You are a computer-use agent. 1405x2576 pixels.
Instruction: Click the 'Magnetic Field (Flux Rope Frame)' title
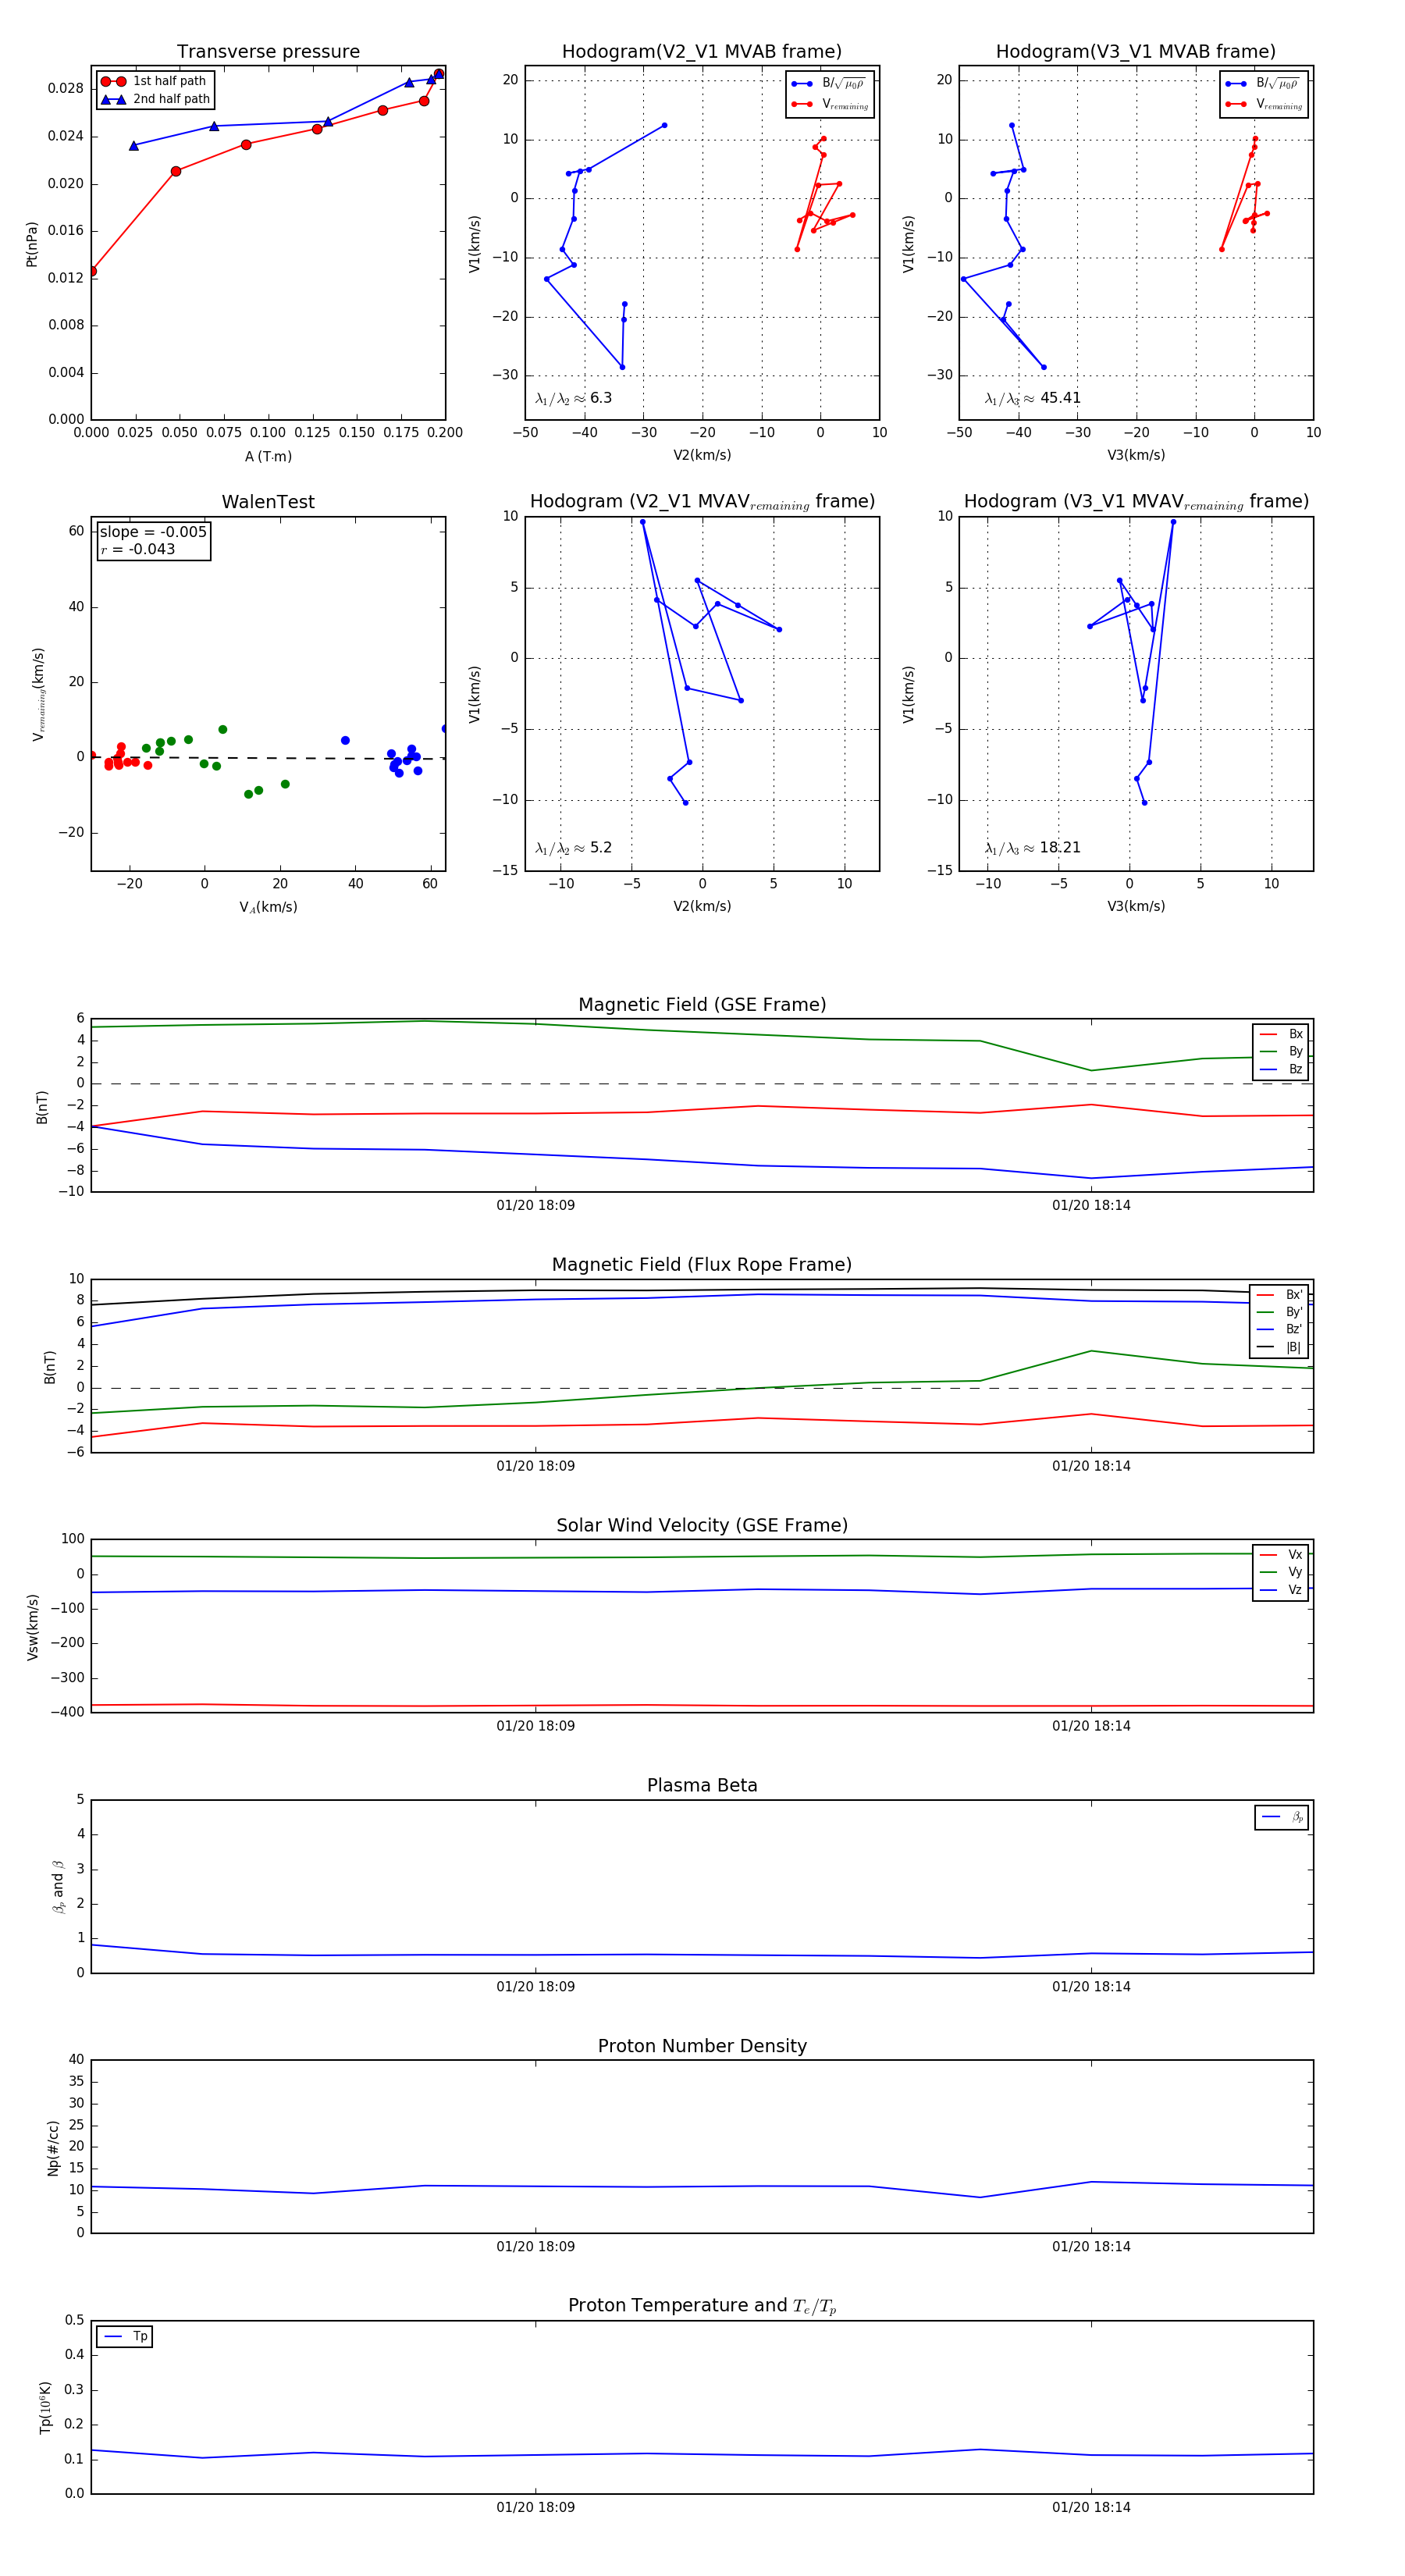click(x=702, y=1265)
